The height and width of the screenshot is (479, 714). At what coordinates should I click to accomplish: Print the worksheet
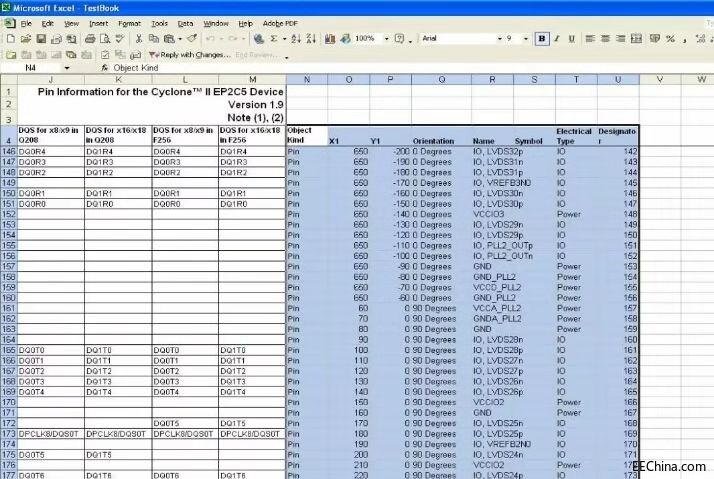pos(90,39)
